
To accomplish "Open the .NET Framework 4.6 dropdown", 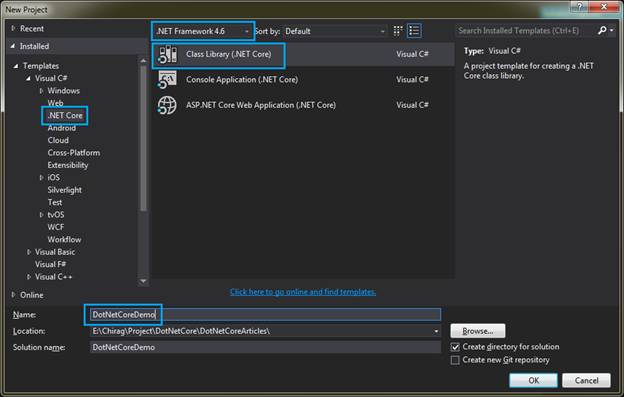I will (203, 31).
